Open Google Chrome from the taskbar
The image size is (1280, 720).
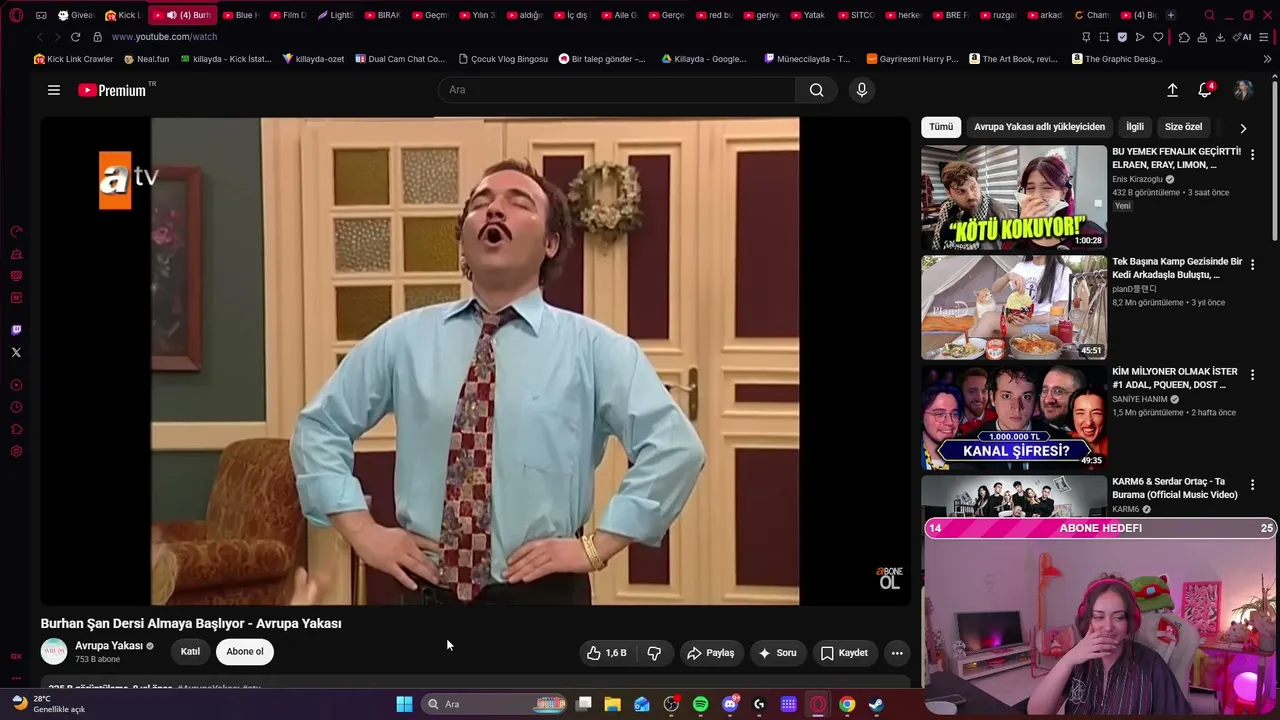[847, 704]
